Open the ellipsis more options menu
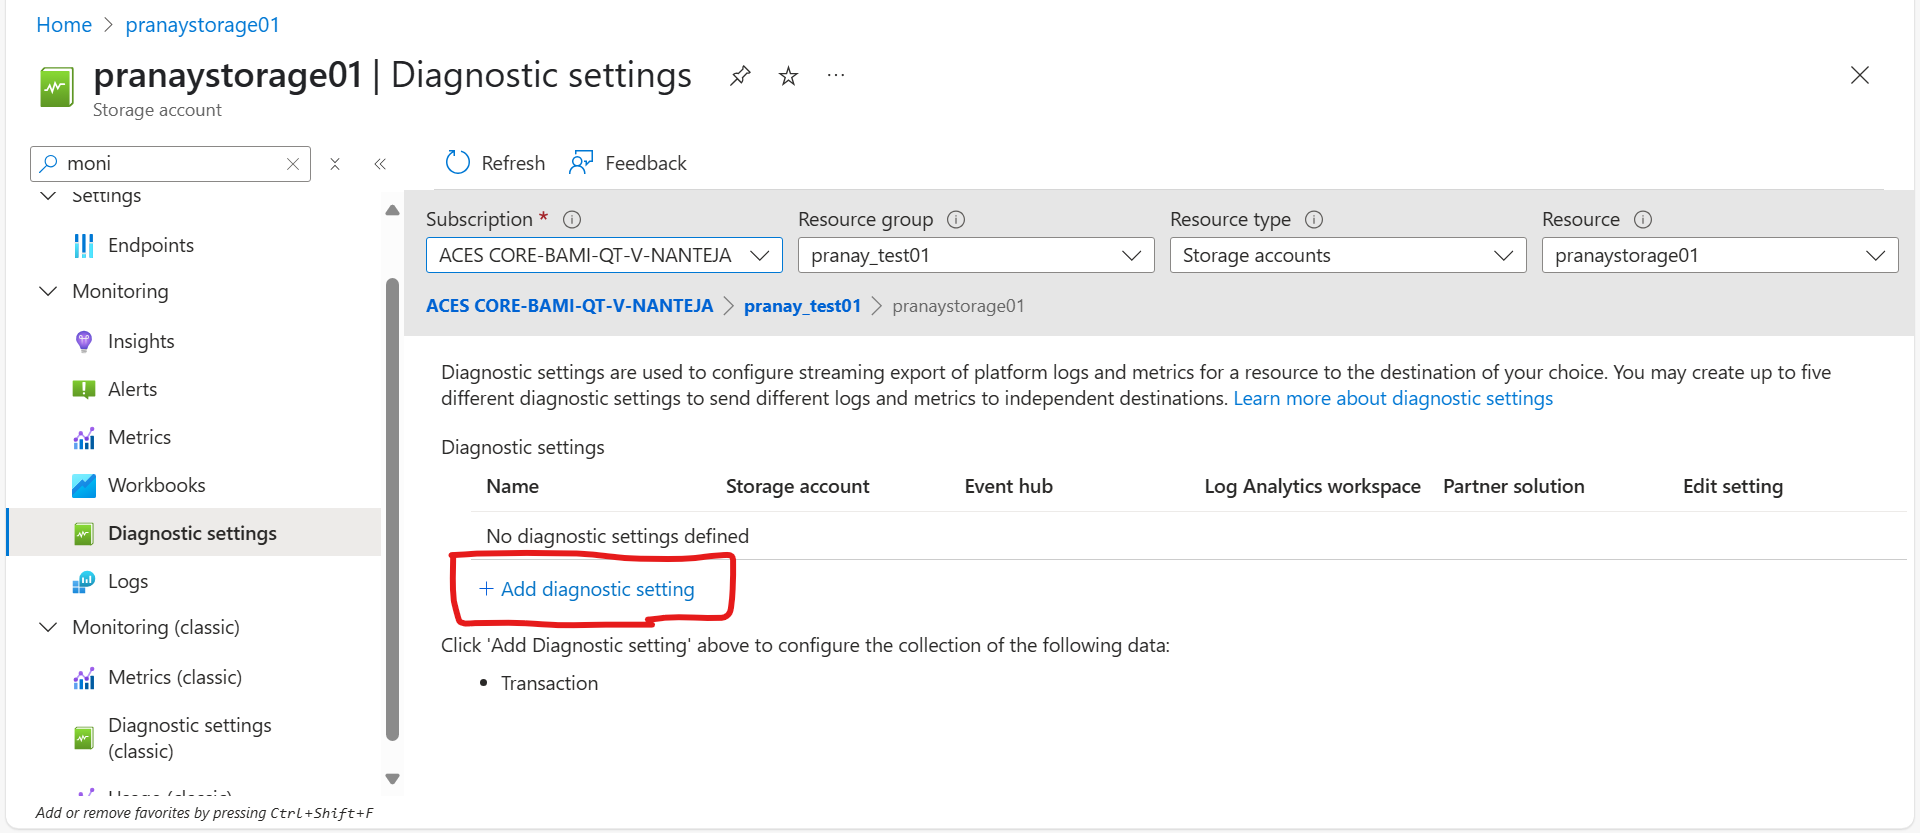The height and width of the screenshot is (833, 1920). [x=836, y=76]
